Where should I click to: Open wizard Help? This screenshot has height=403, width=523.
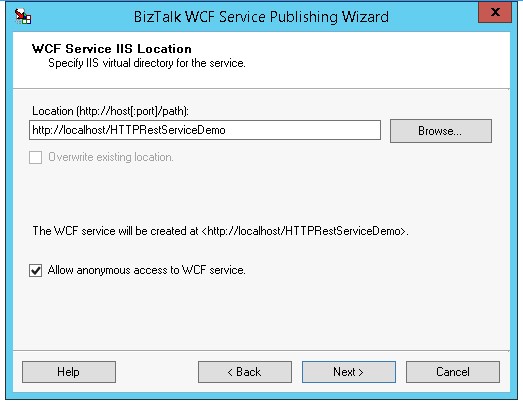pyautogui.click(x=69, y=372)
